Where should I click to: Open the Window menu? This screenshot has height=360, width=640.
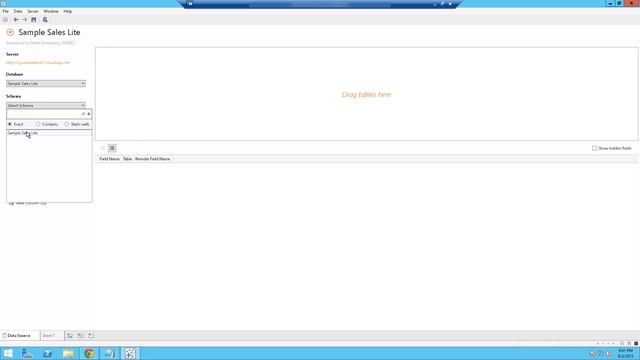(51, 11)
